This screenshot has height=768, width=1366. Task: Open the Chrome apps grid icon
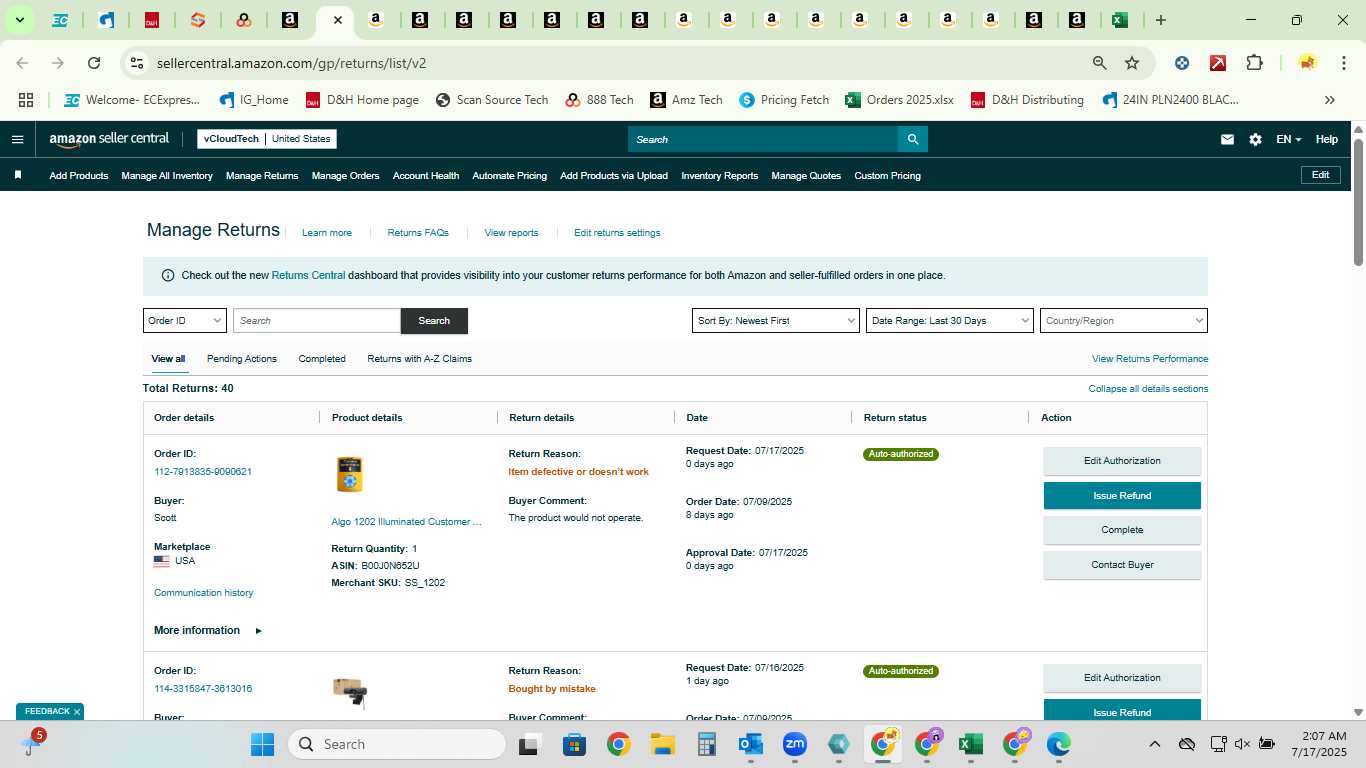[26, 100]
